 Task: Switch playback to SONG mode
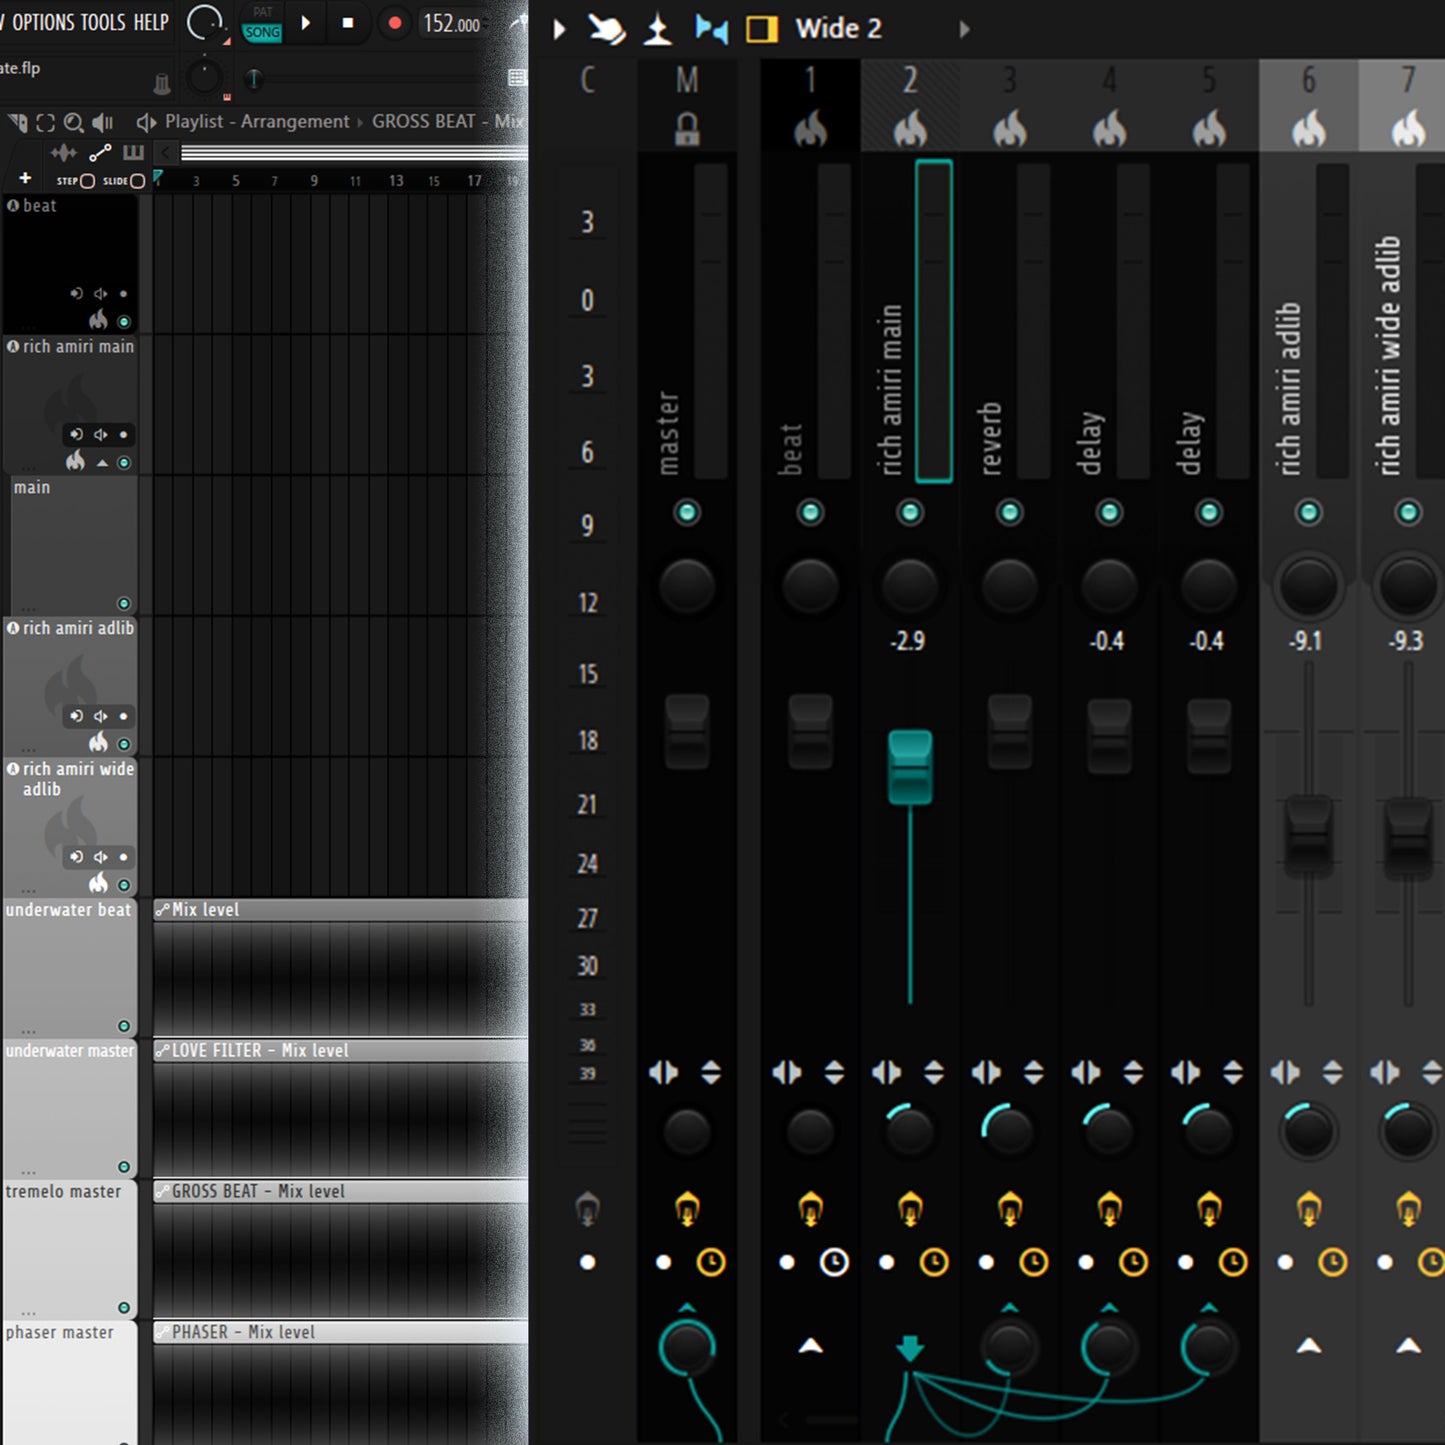(x=262, y=32)
